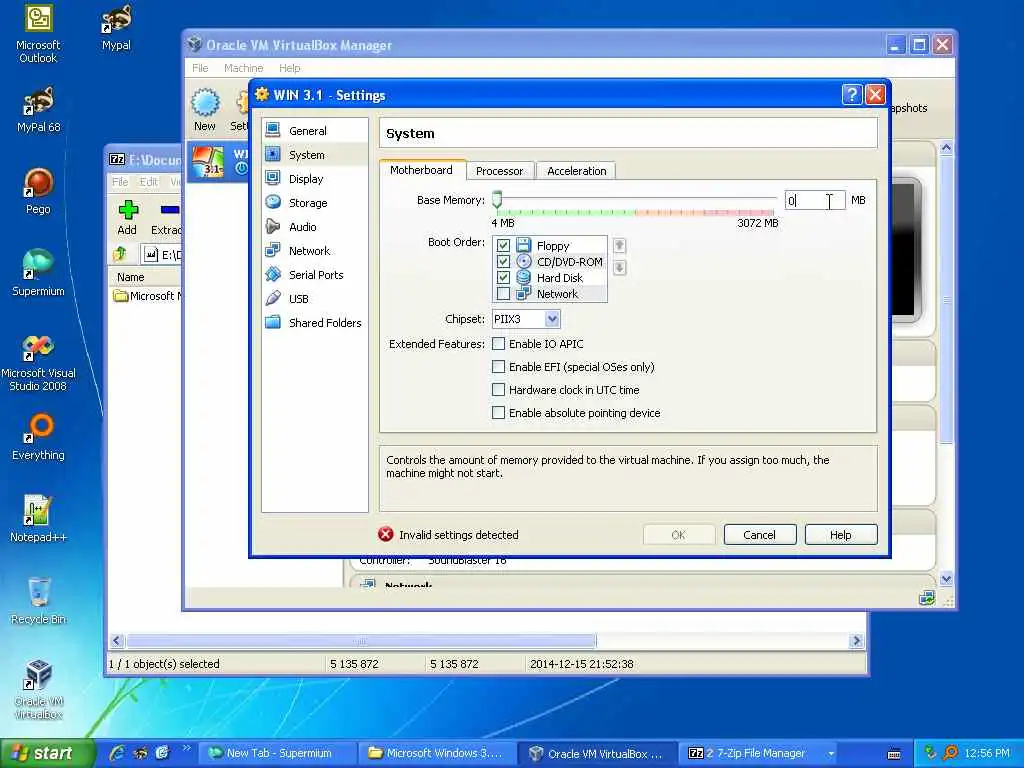Move boot item up arrow
Image resolution: width=1024 pixels, height=768 pixels.
(x=619, y=246)
